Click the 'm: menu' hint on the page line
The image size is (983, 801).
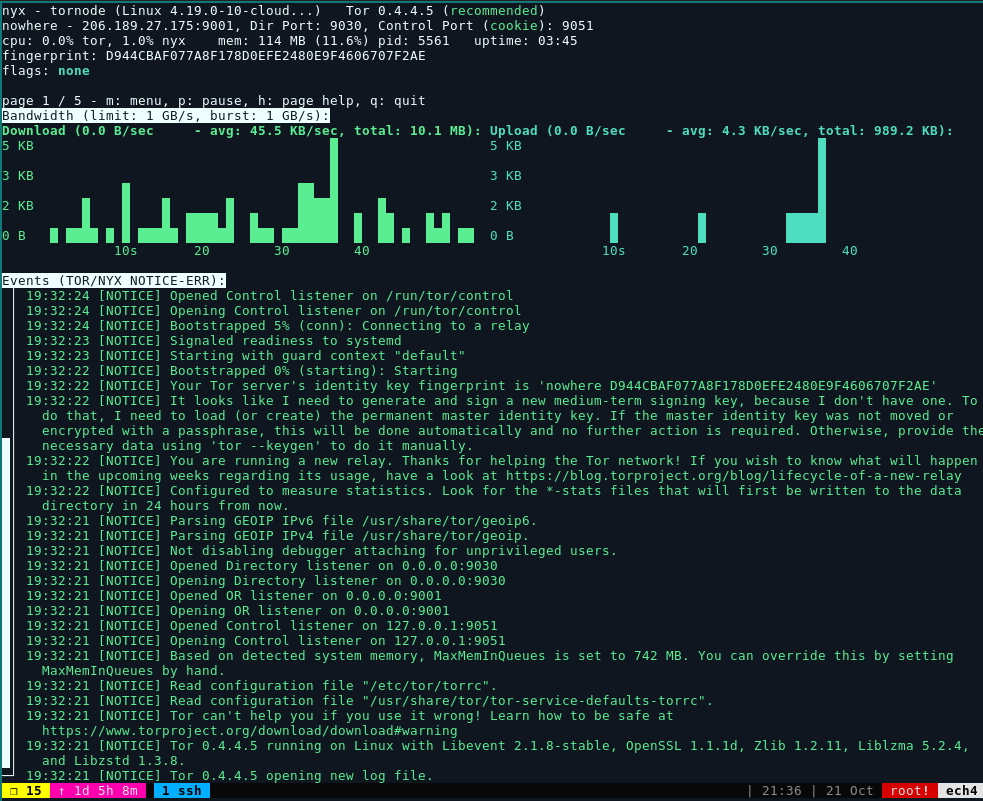pyautogui.click(x=134, y=101)
